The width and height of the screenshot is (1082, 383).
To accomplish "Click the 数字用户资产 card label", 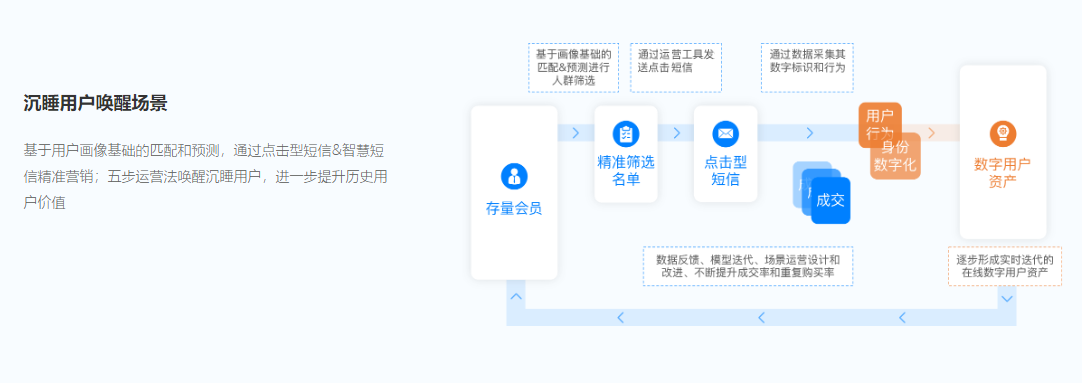I will [1003, 173].
